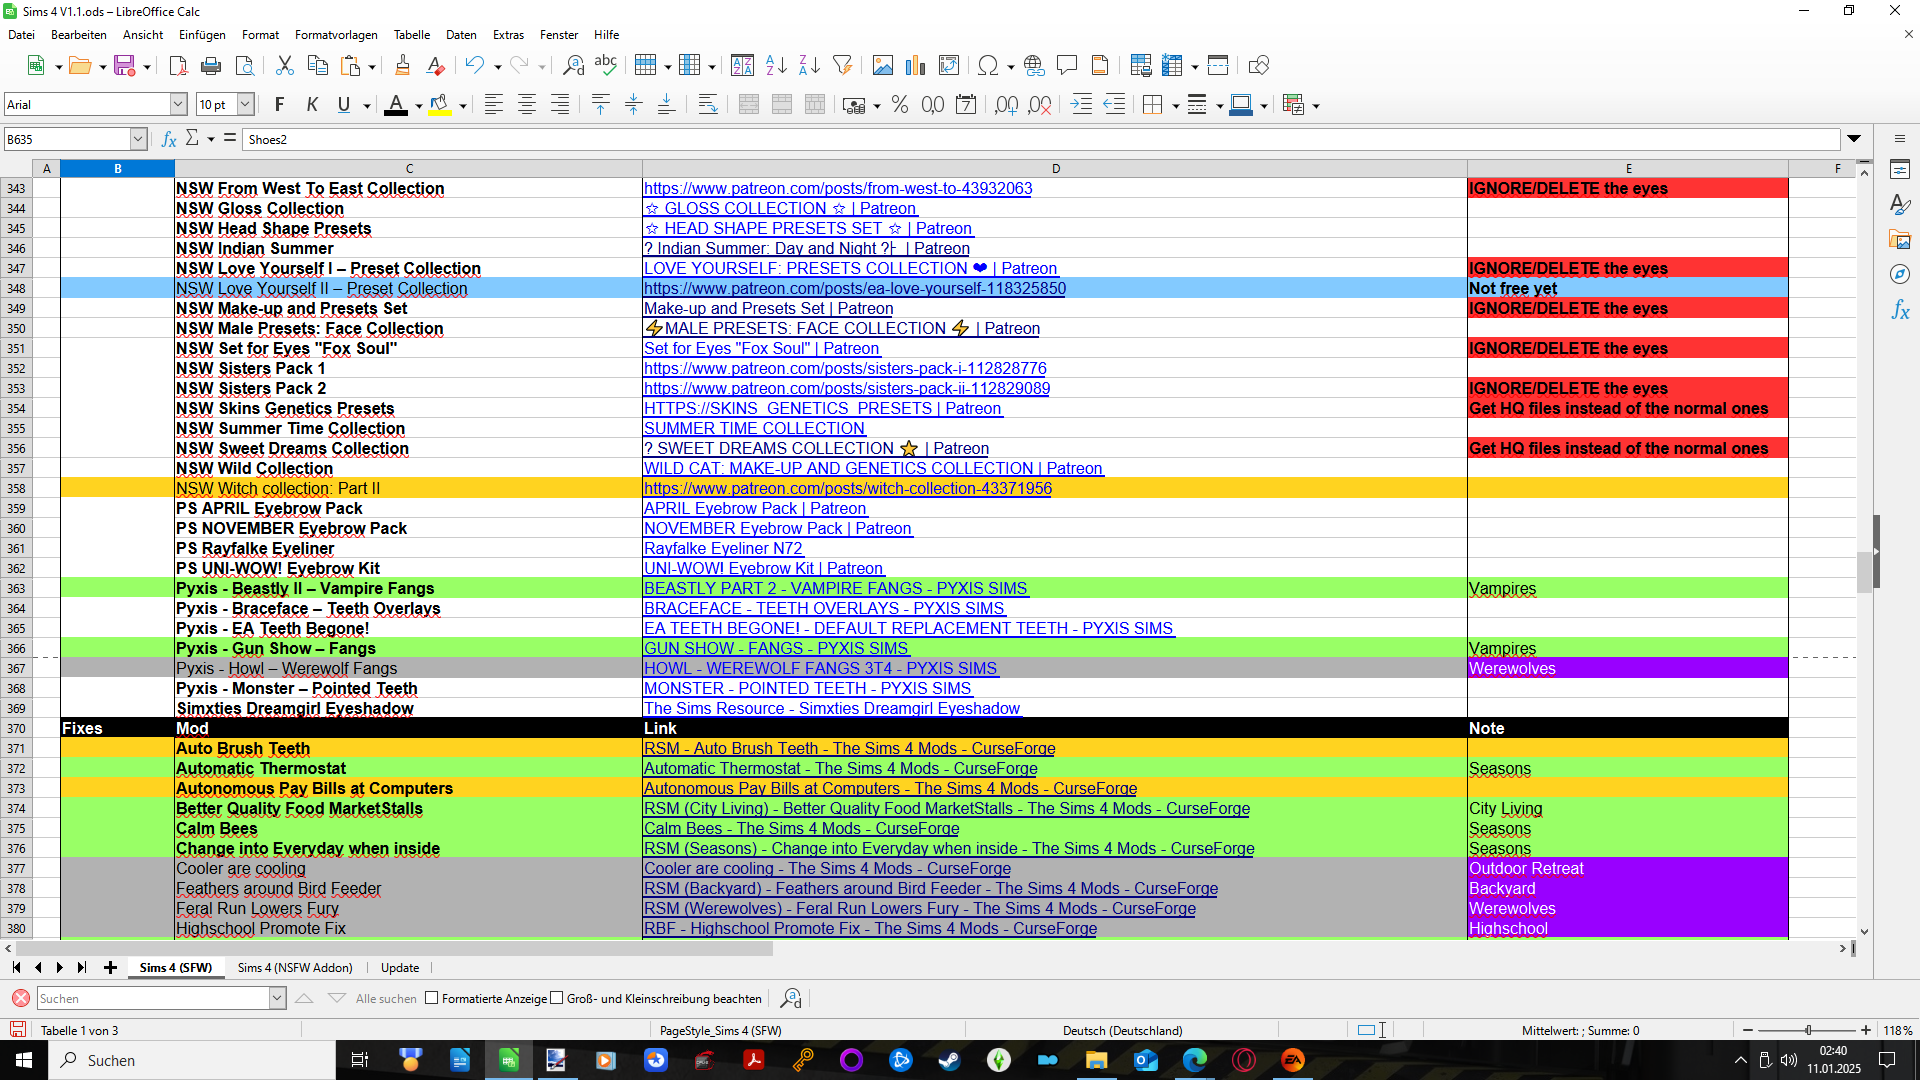Apply the yellow background color swatch
This screenshot has width=1920, height=1080.
click(439, 105)
